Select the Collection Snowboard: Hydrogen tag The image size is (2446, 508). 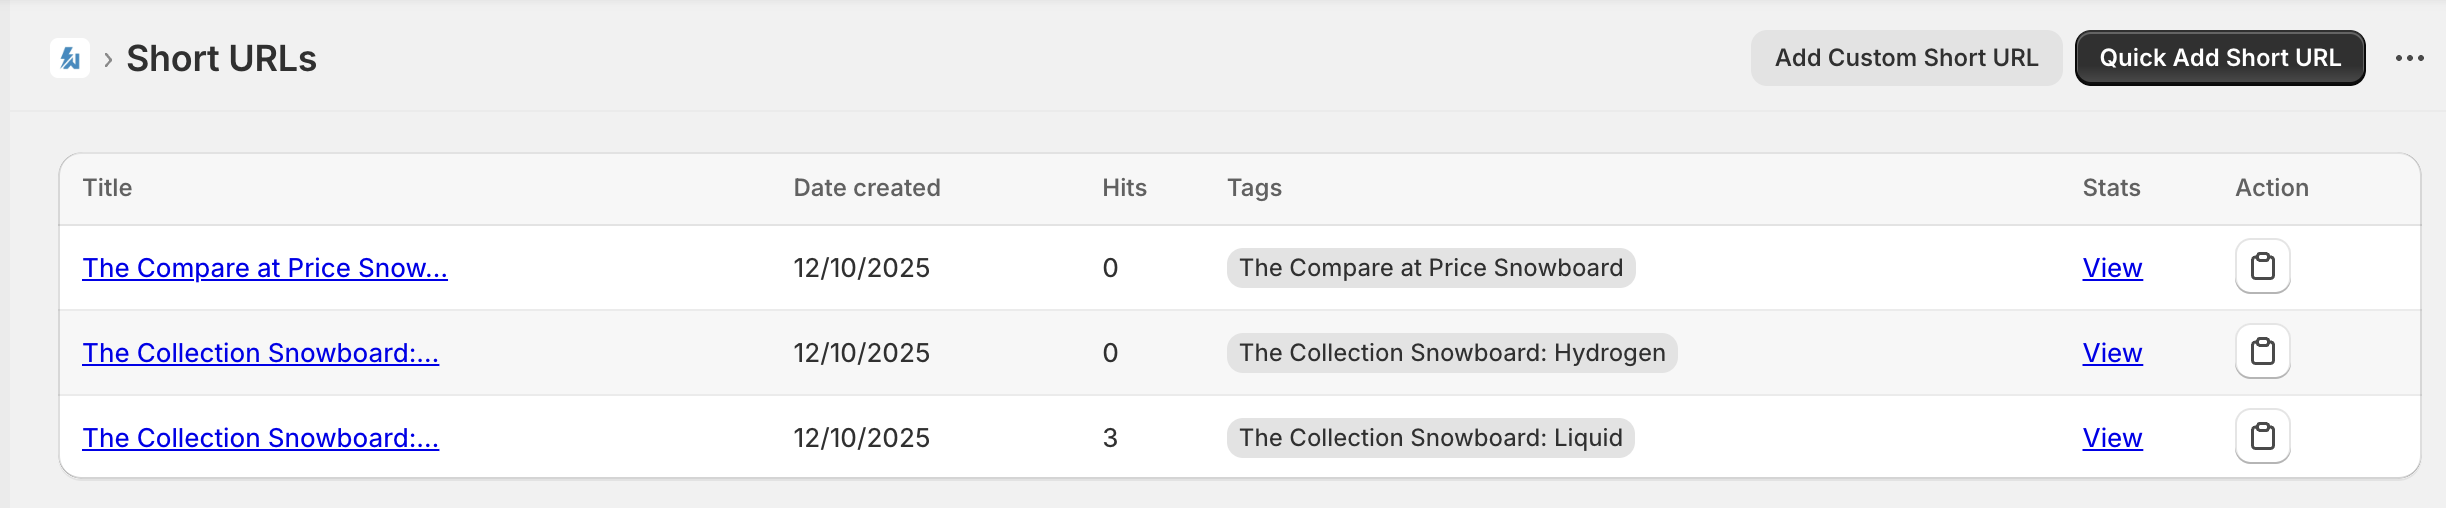[1451, 353]
